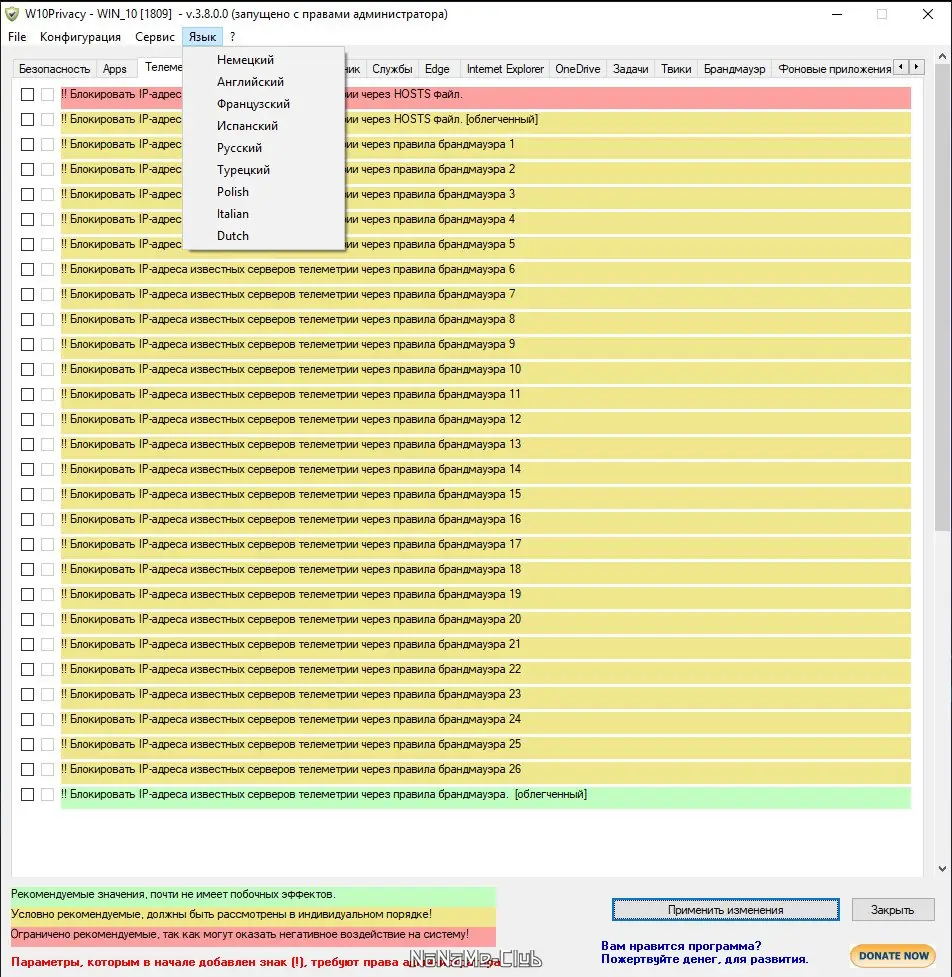Image resolution: width=952 pixels, height=977 pixels.
Task: Check the red HOSTS файл row's first checkbox
Action: (27, 95)
